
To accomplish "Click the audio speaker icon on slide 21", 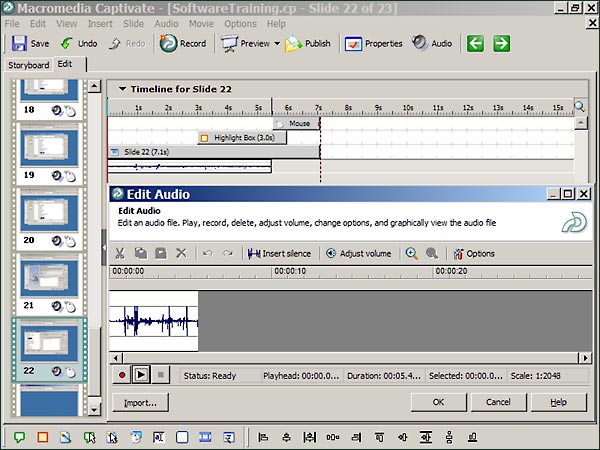I will 57,306.
